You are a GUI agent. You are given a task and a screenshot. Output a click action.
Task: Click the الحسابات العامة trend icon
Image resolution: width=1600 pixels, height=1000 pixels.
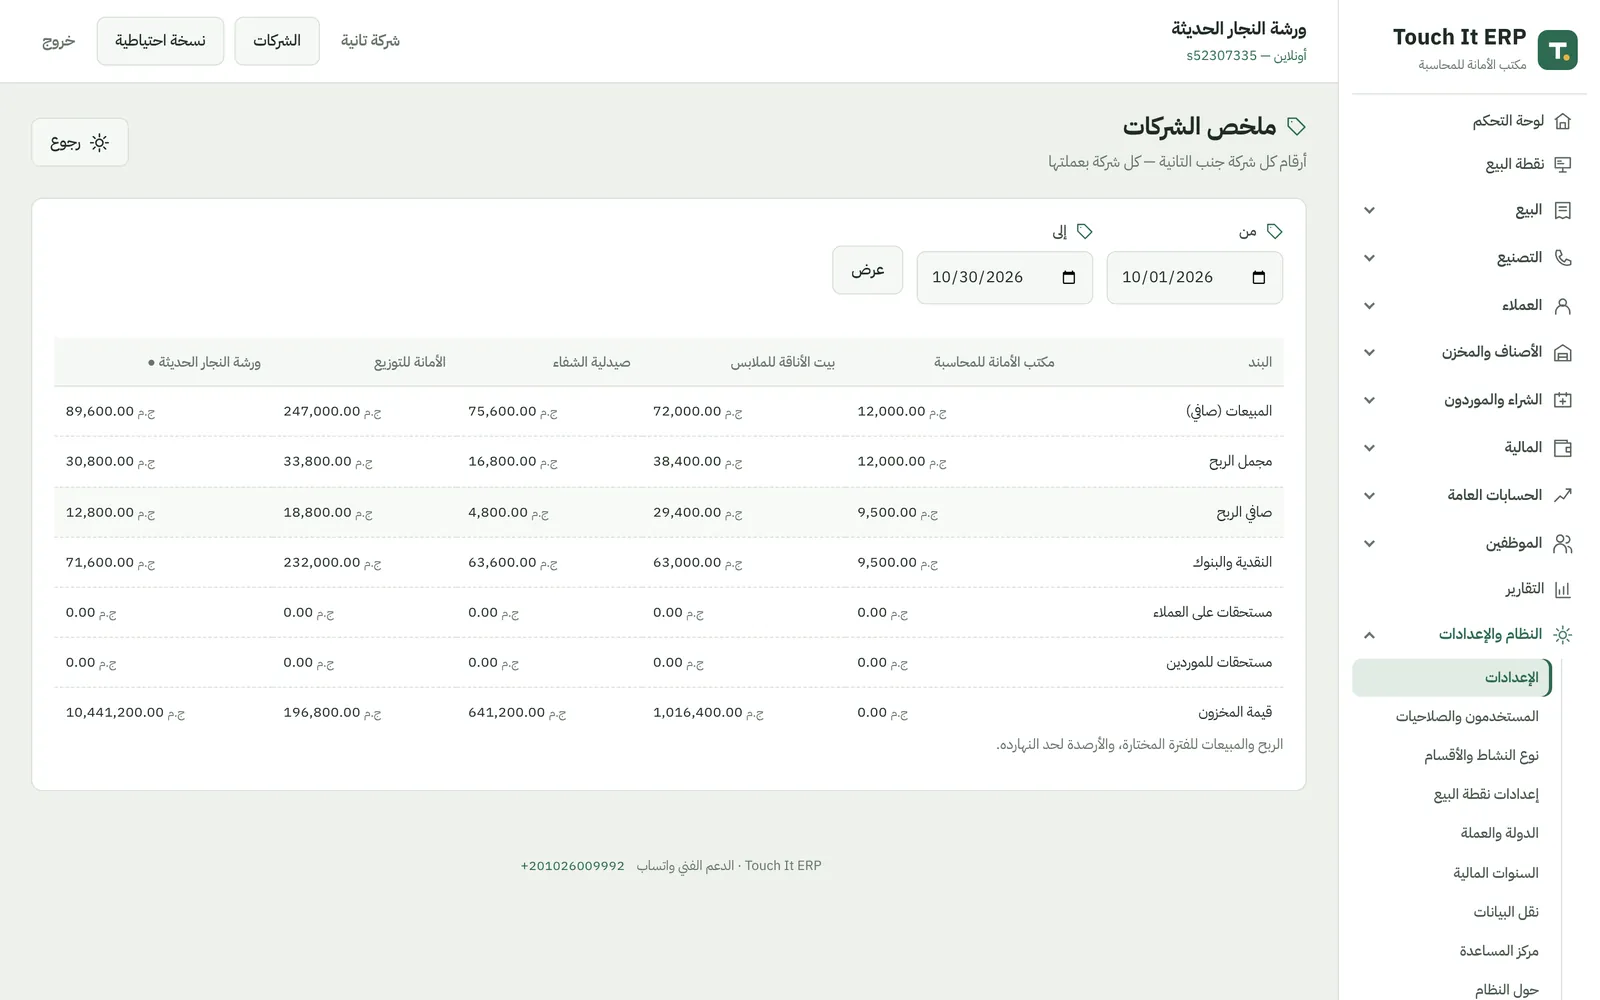click(x=1563, y=495)
